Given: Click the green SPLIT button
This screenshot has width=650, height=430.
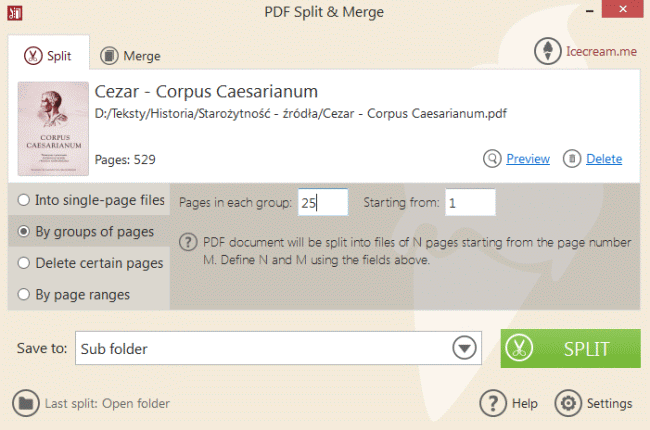Looking at the screenshot, I should click(x=570, y=349).
